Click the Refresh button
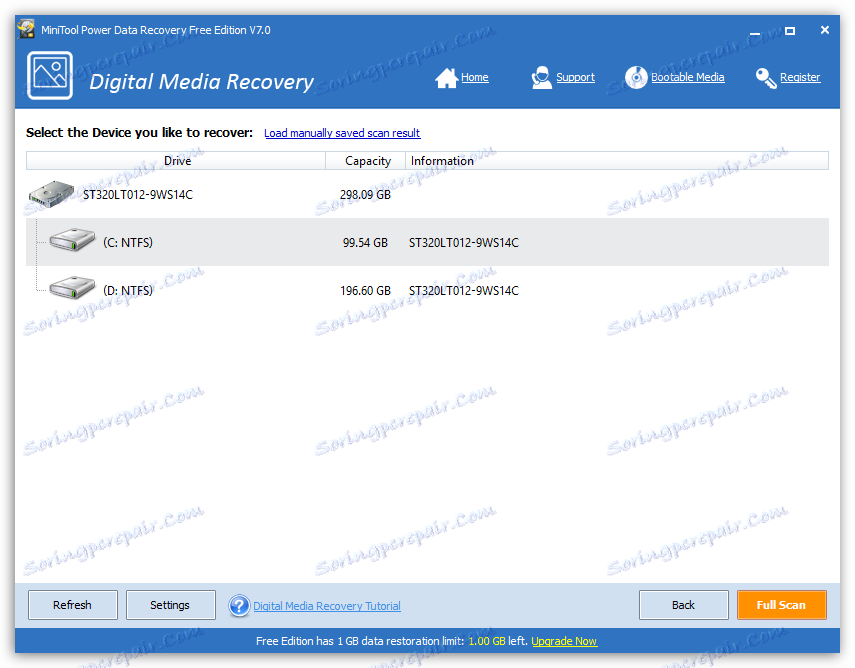 [x=73, y=605]
